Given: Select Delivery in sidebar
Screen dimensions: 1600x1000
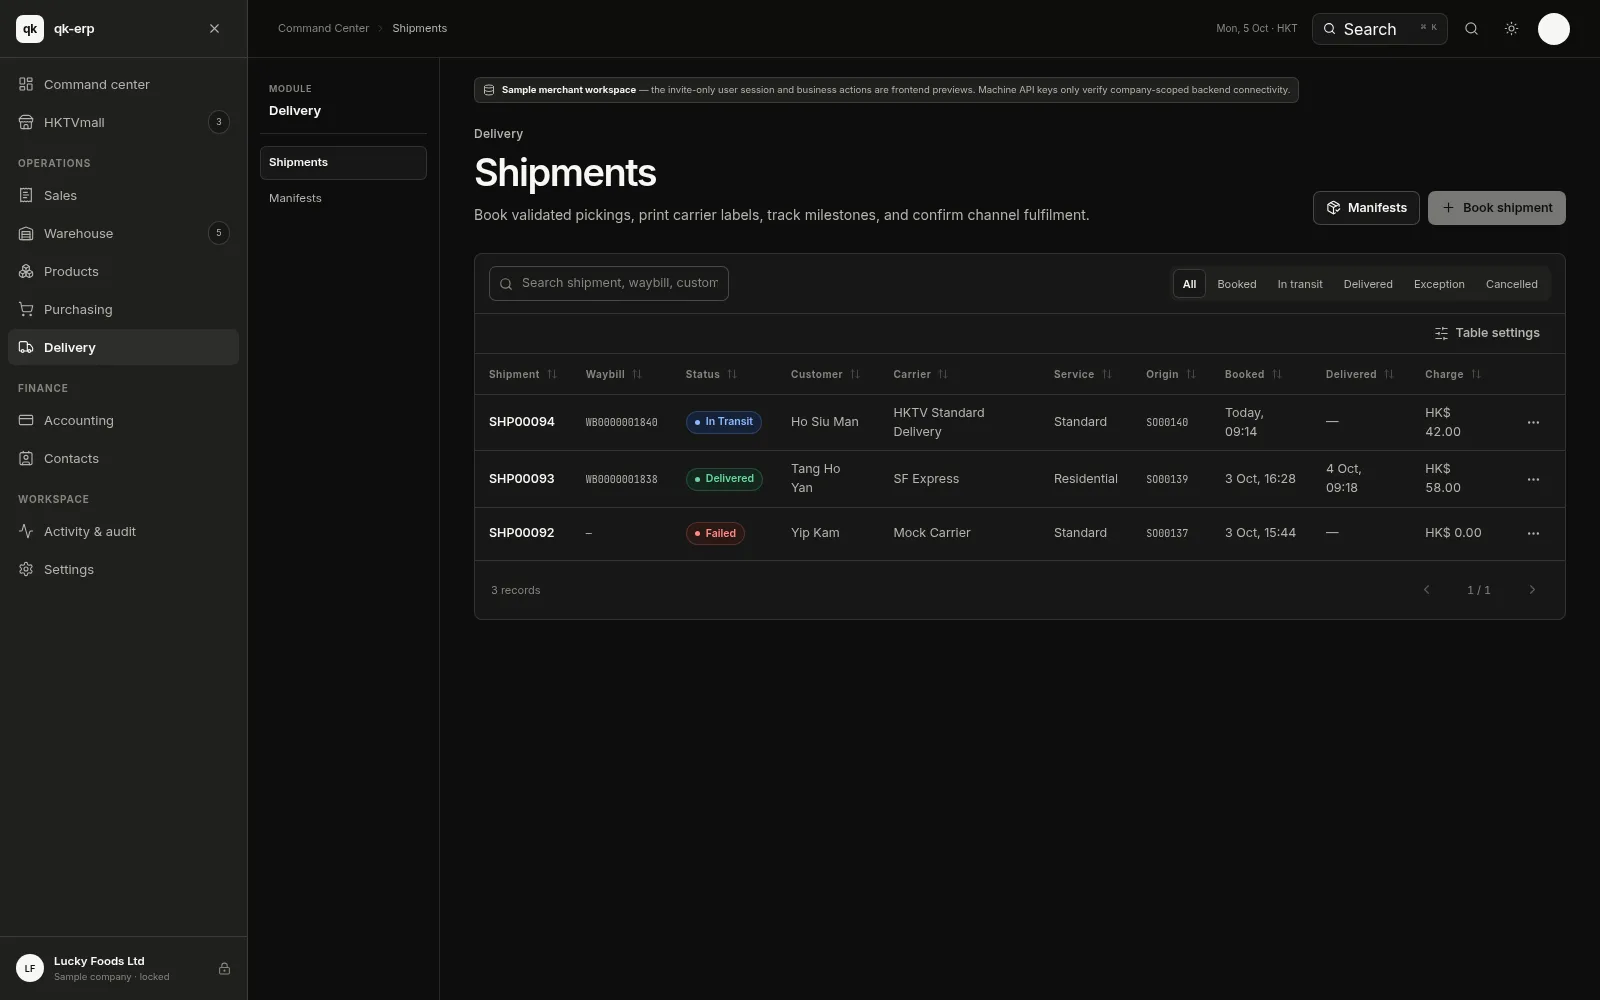Looking at the screenshot, I should 123,347.
